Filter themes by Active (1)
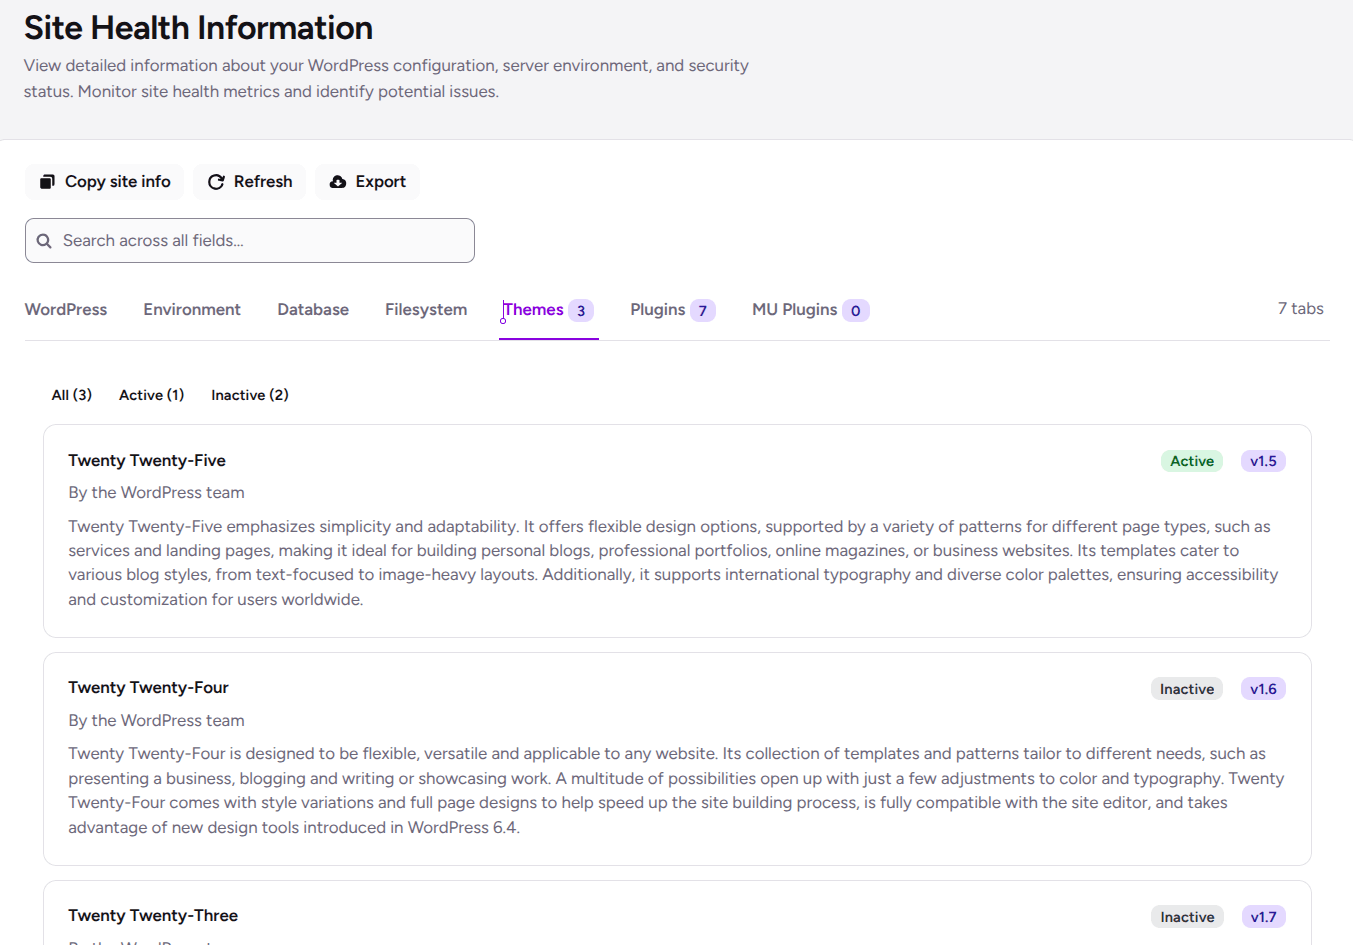 point(152,395)
